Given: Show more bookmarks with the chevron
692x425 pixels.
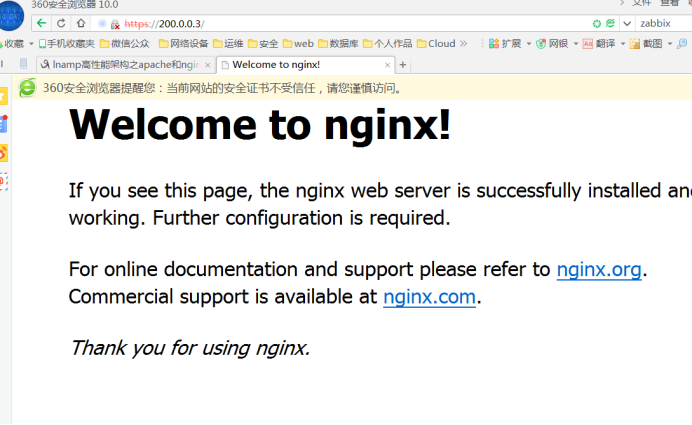Looking at the screenshot, I should tap(463, 43).
